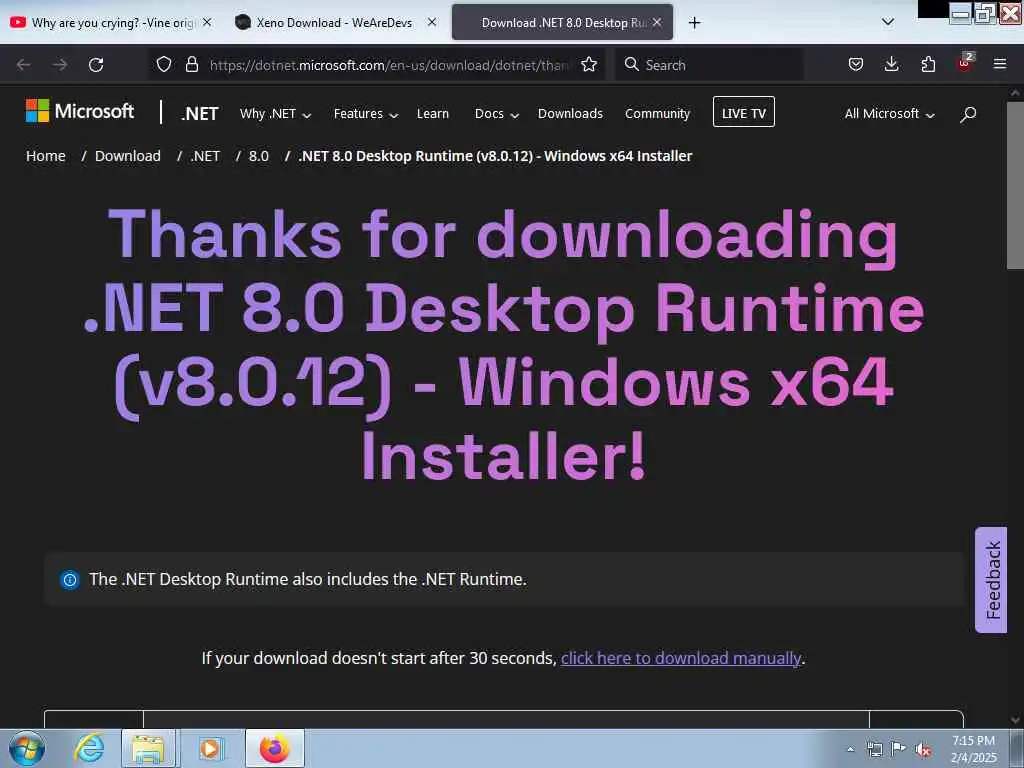Click the LIVE TV button

coord(744,112)
